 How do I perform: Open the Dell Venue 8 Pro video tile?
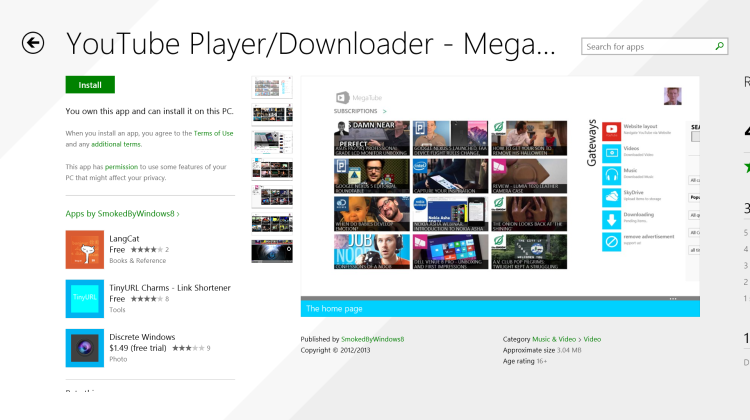click(451, 252)
